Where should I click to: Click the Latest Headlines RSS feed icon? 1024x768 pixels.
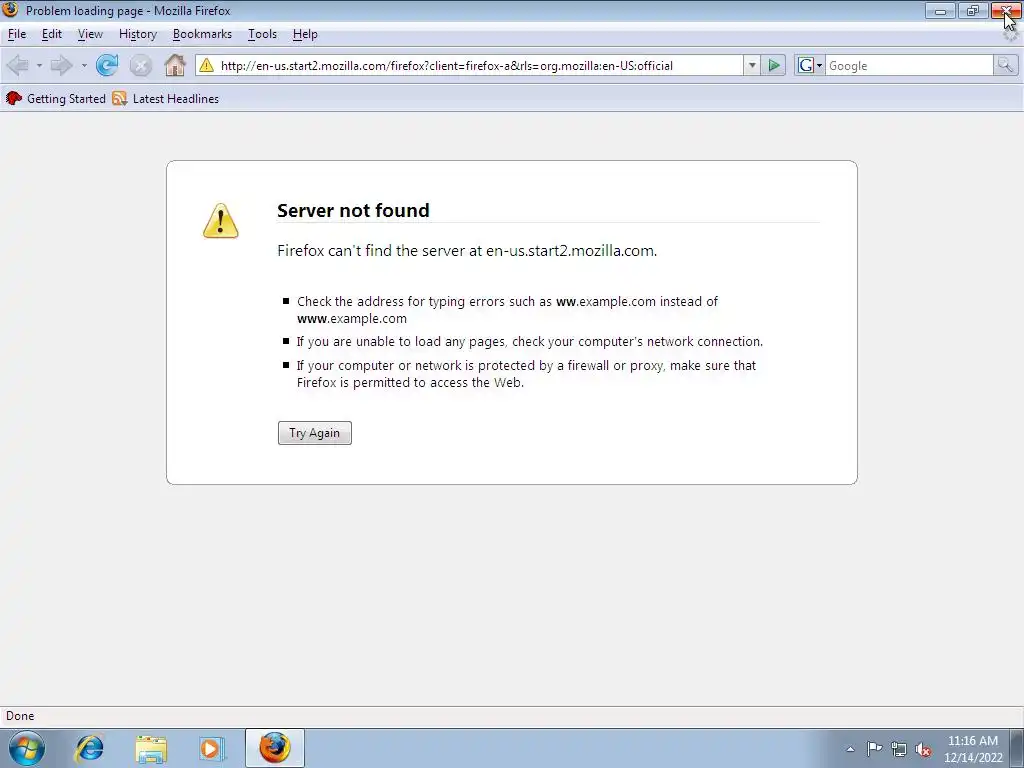pos(120,99)
